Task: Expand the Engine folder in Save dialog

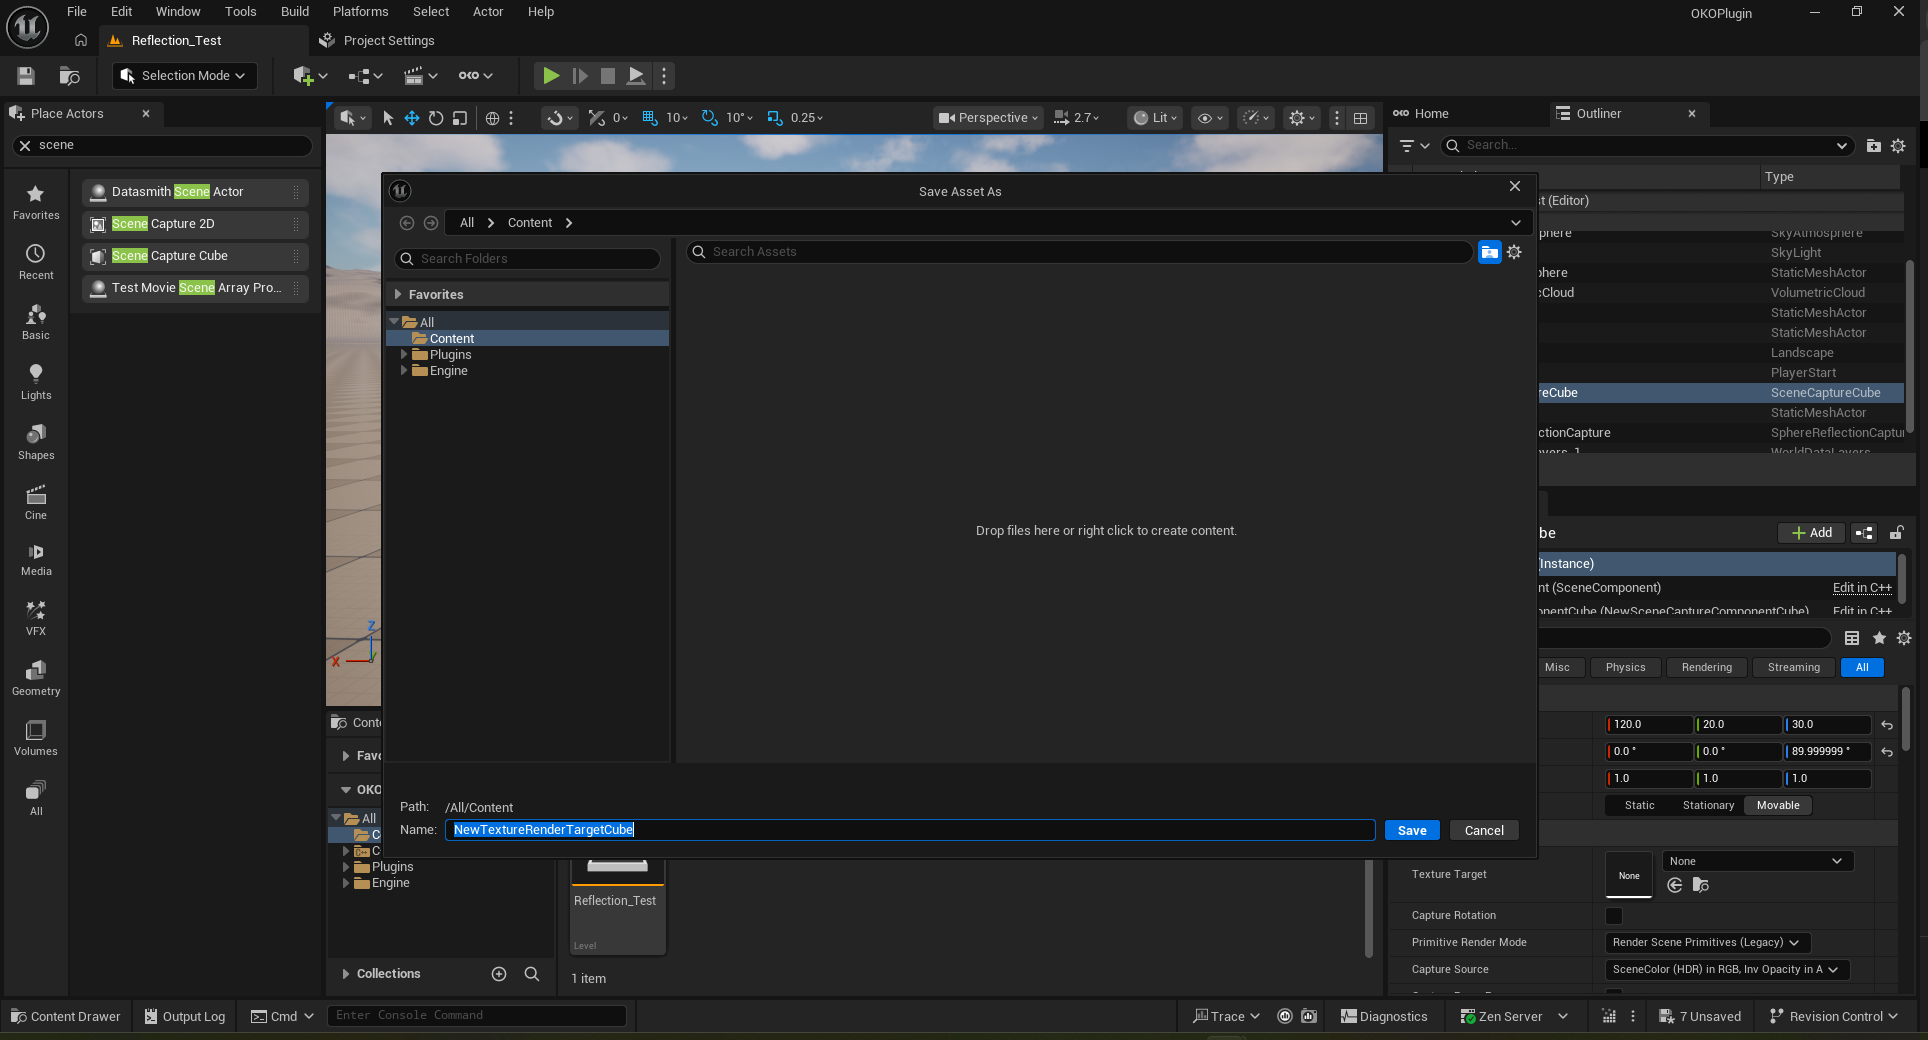Action: [404, 371]
